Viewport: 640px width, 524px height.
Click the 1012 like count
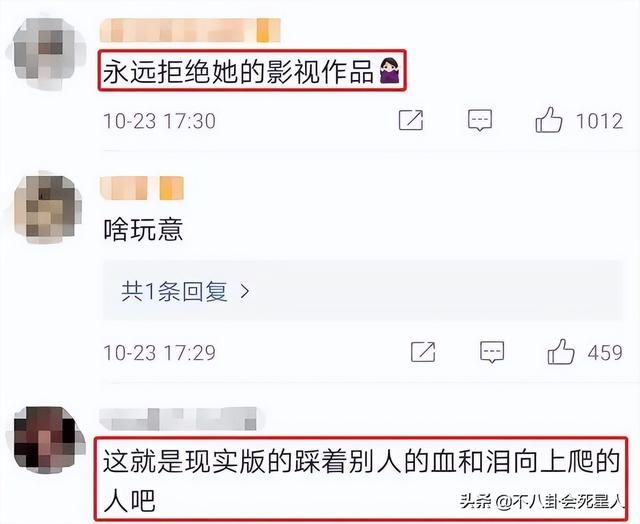[x=599, y=121]
